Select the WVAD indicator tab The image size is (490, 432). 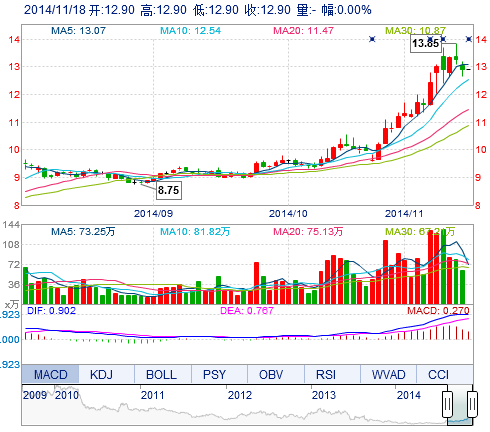pyautogui.click(x=388, y=374)
